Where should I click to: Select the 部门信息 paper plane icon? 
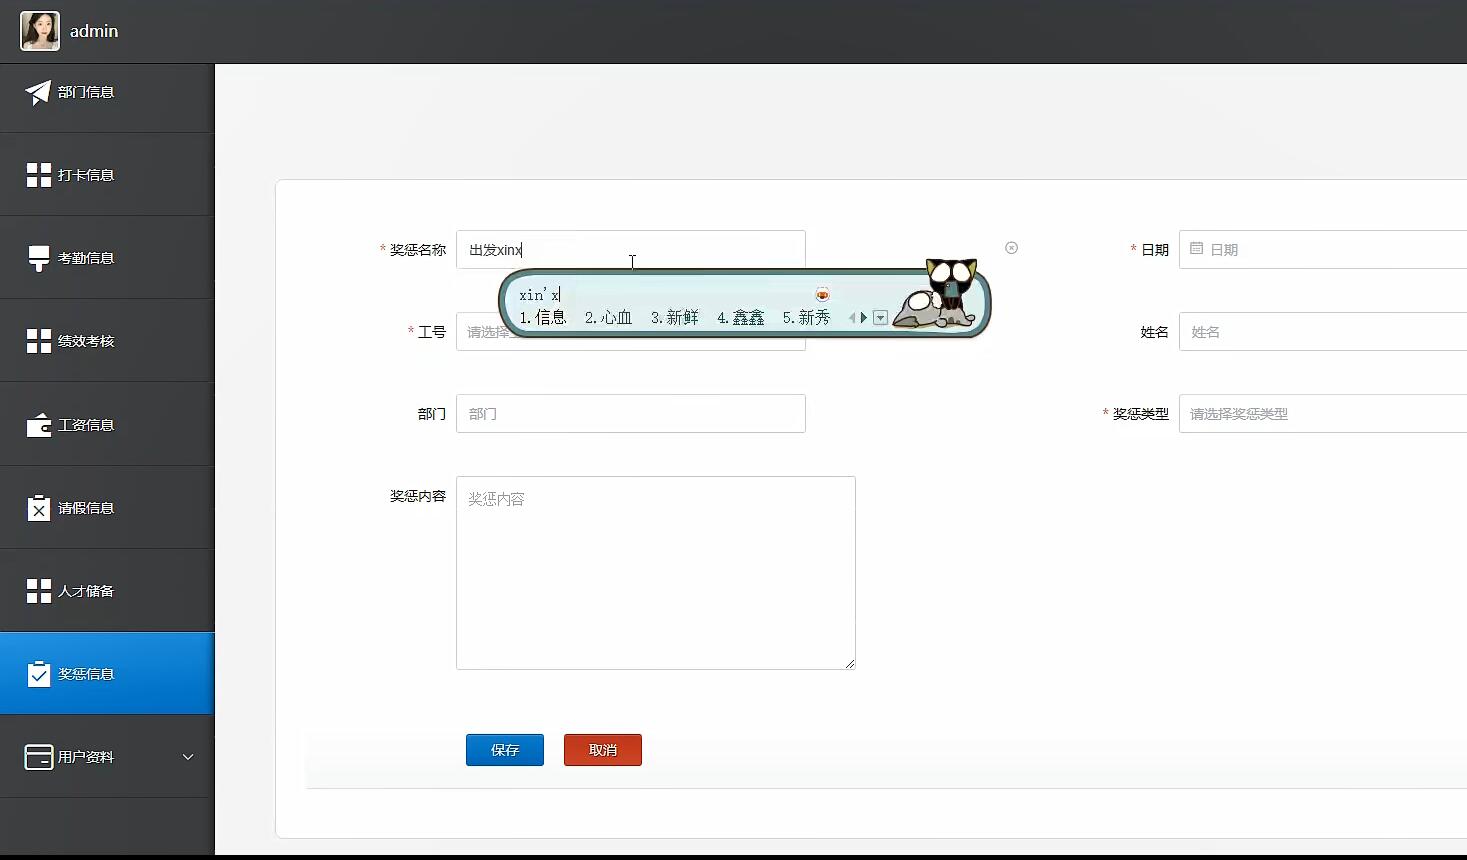[x=38, y=92]
